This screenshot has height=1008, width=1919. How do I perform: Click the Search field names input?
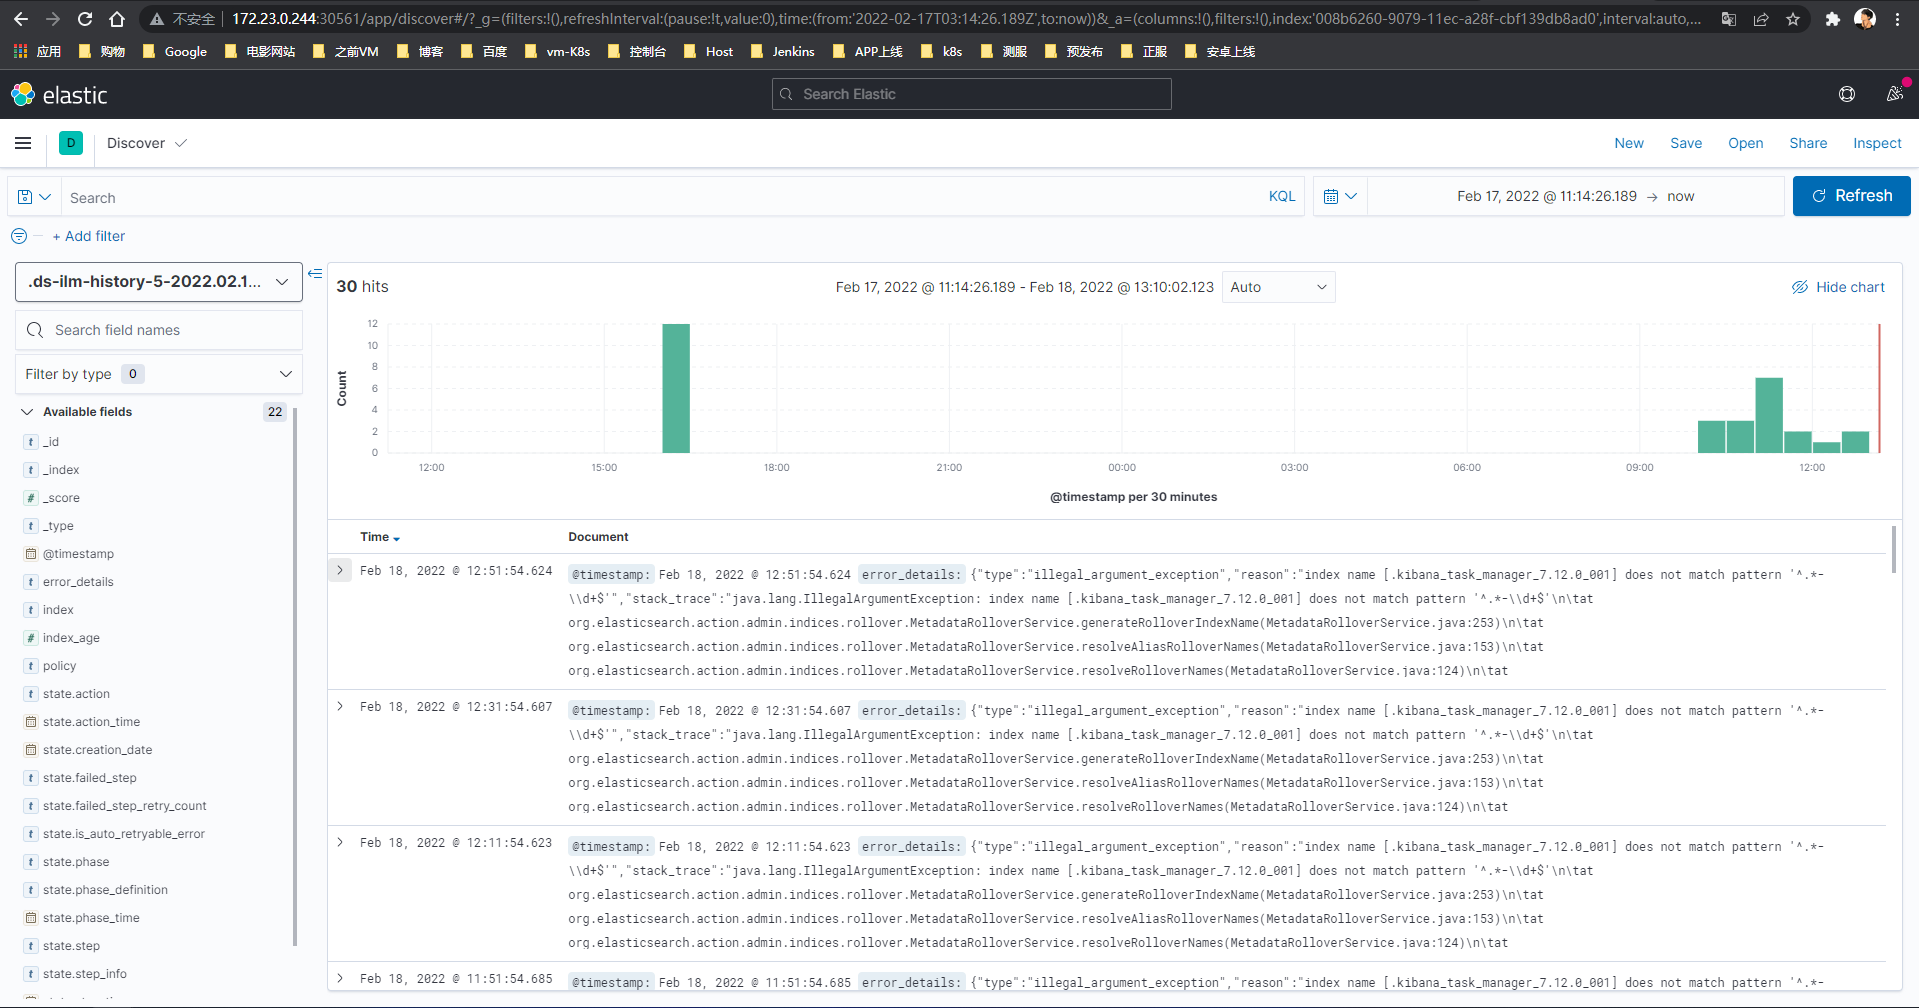(x=159, y=330)
